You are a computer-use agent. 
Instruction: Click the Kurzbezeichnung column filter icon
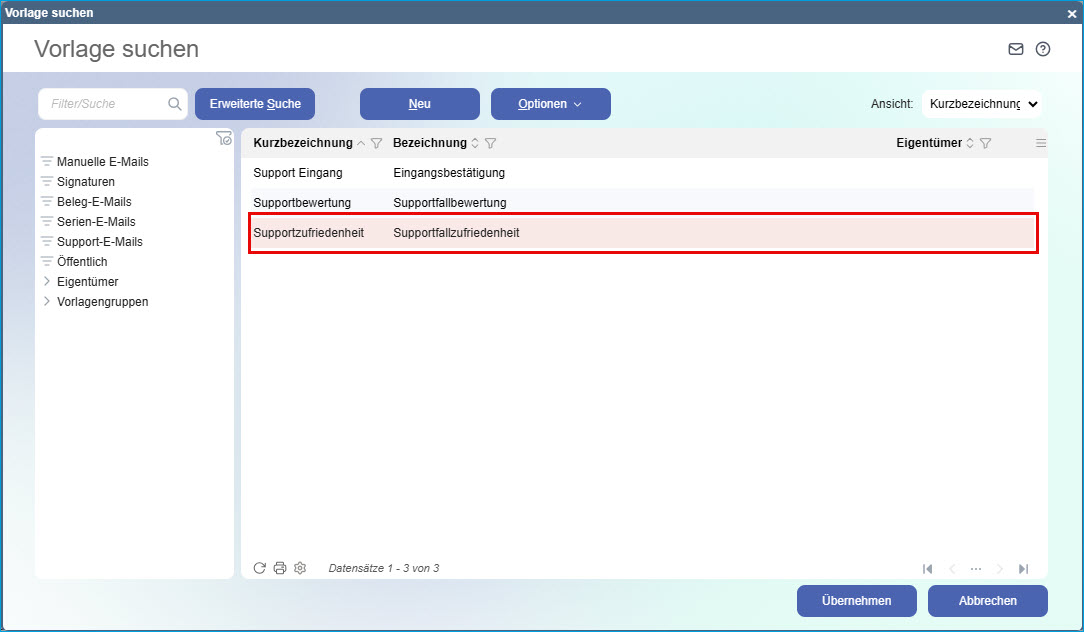[x=377, y=144]
